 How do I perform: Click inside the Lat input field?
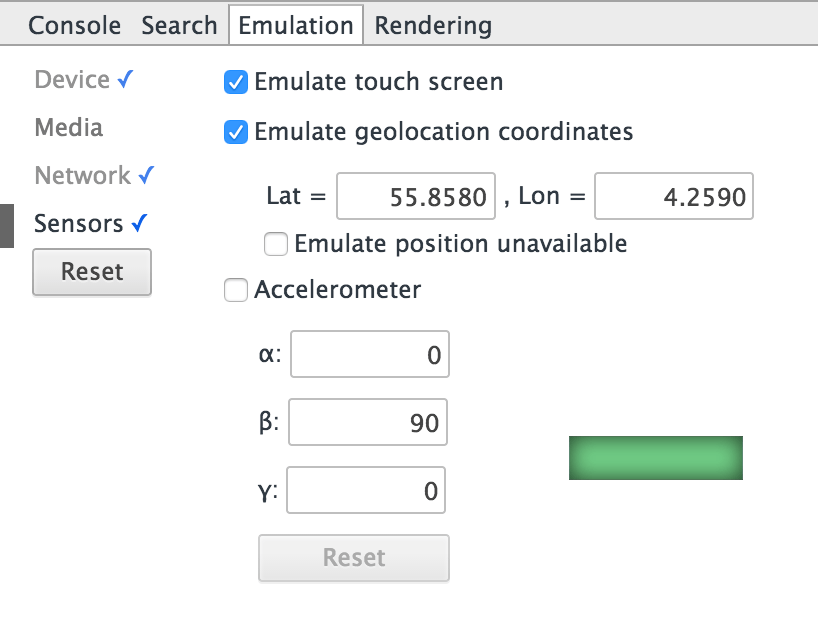pyautogui.click(x=415, y=196)
